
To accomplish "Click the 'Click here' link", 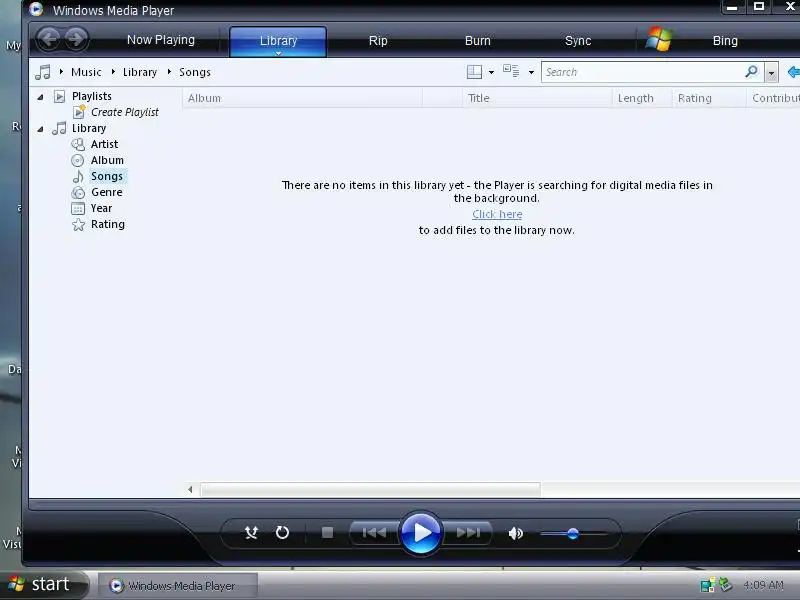I will (497, 214).
